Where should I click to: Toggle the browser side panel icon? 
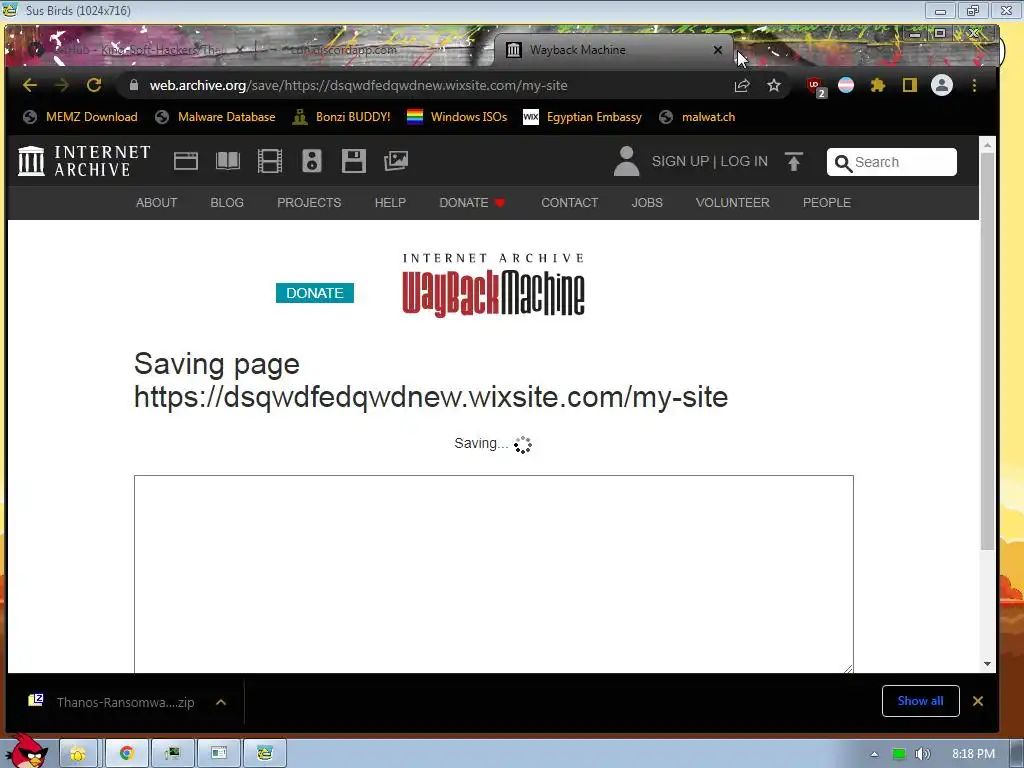pyautogui.click(x=910, y=86)
